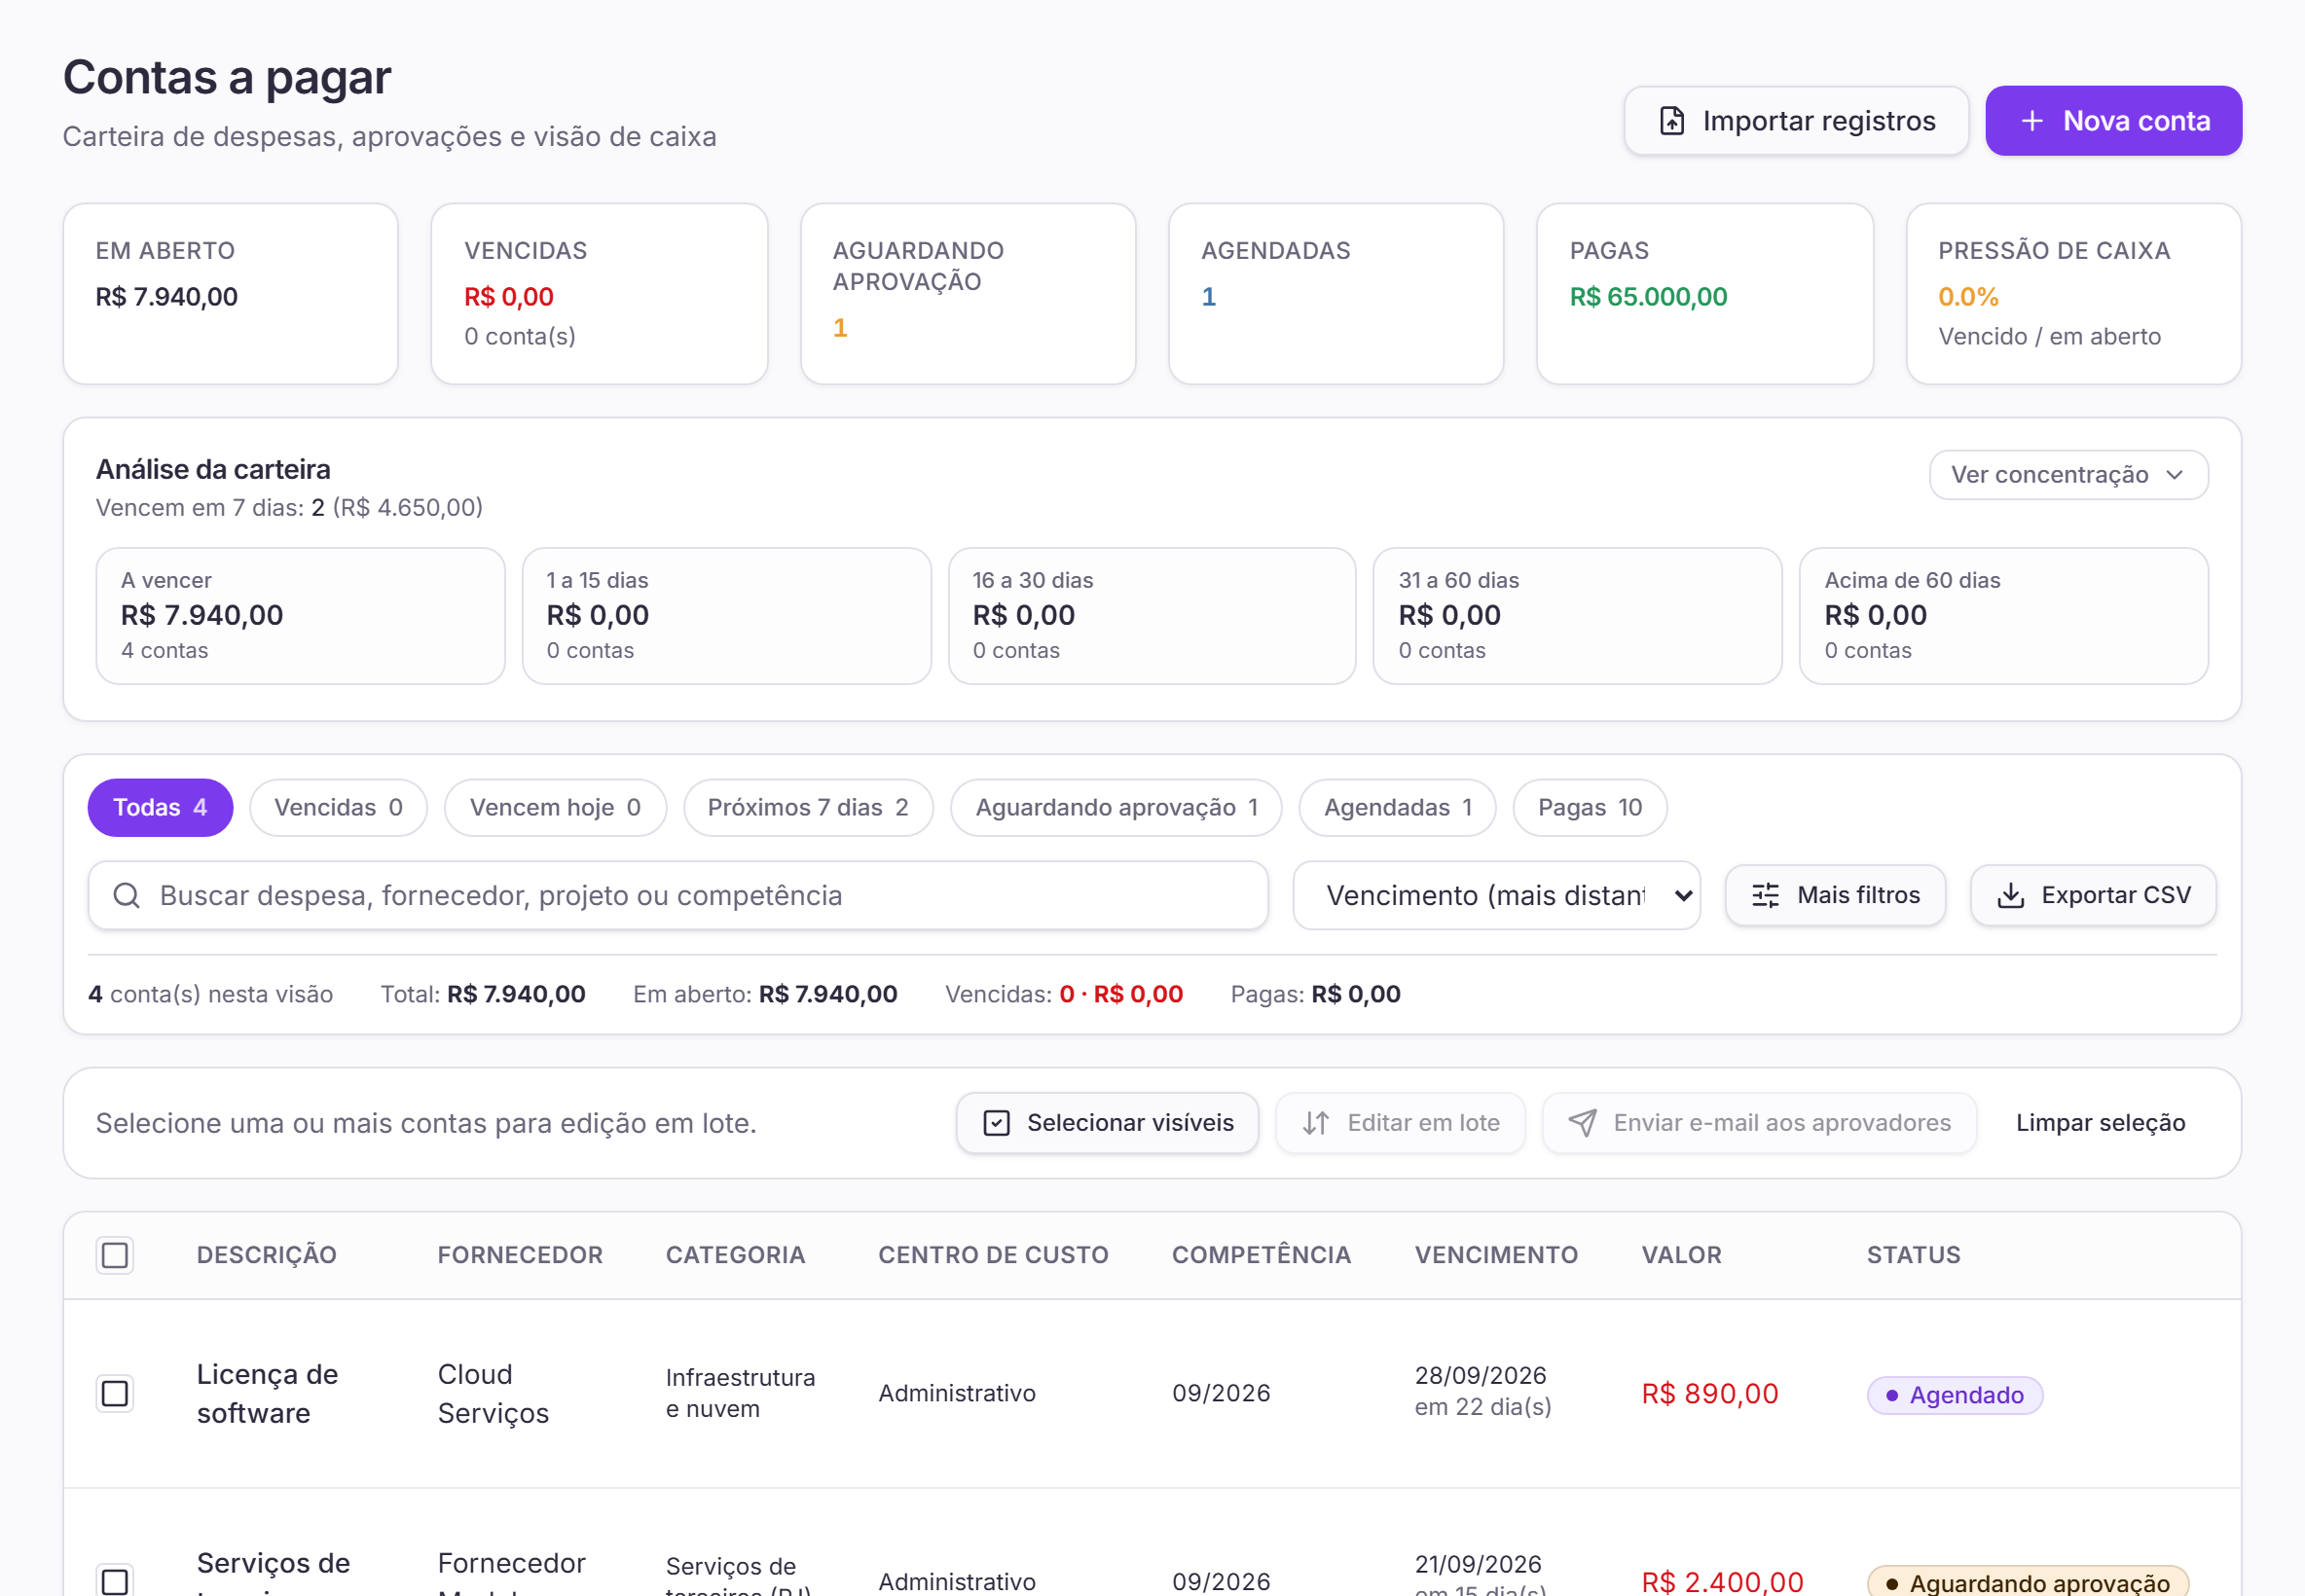The height and width of the screenshot is (1596, 2305).
Task: Open the Ver concentração dropdown
Action: [x=2068, y=475]
